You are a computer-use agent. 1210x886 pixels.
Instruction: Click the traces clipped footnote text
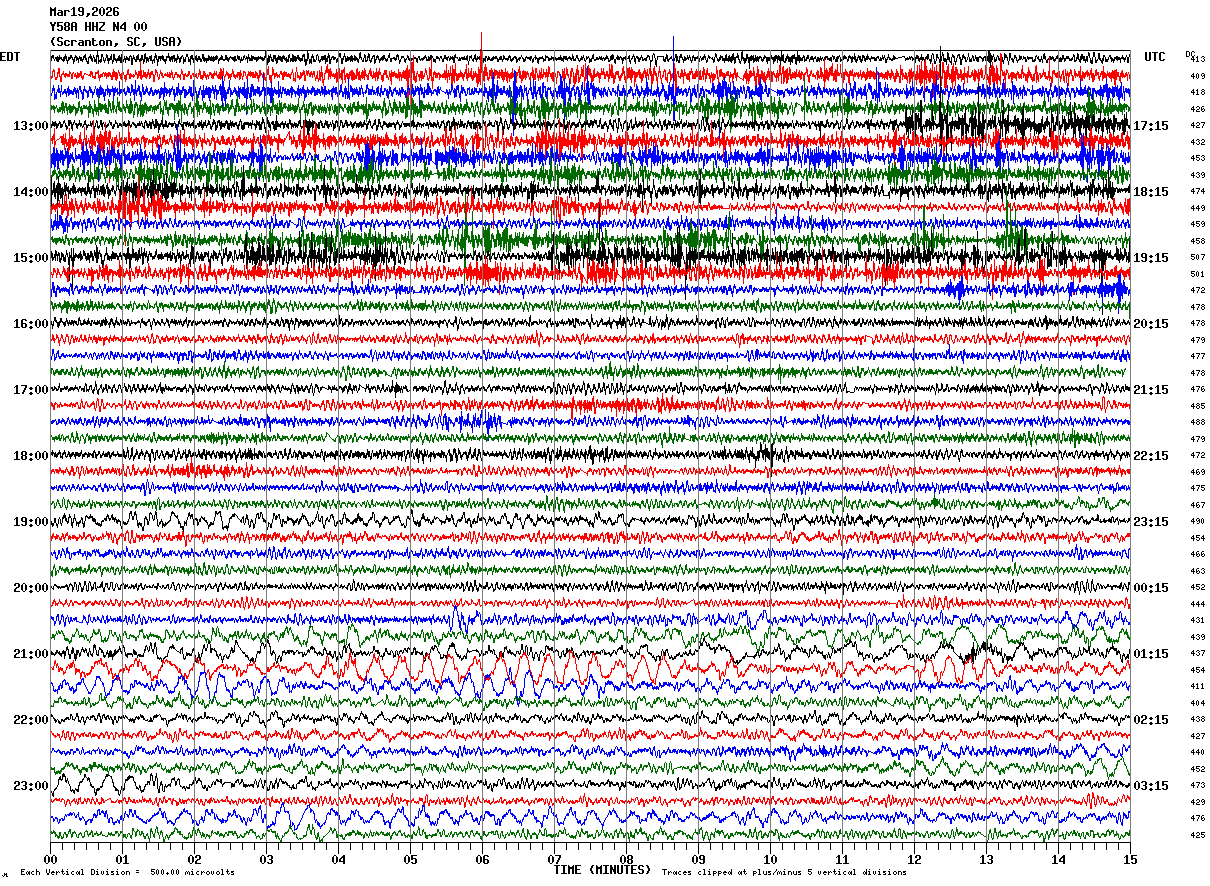(784, 872)
